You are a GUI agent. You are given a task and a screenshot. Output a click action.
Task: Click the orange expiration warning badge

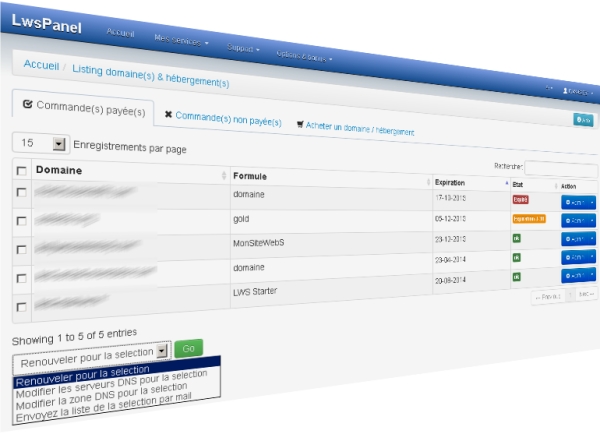tap(527, 218)
